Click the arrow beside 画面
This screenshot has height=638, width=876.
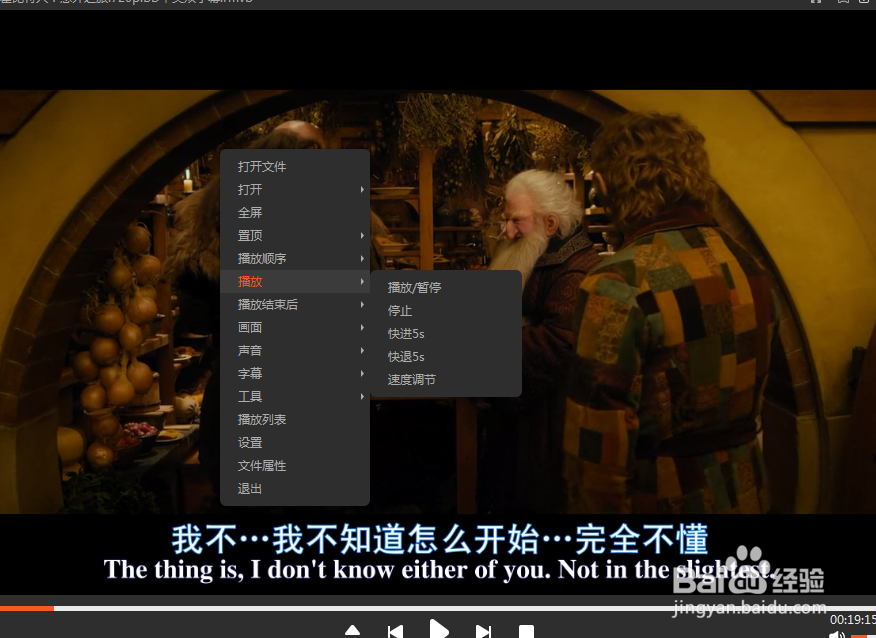pos(362,327)
